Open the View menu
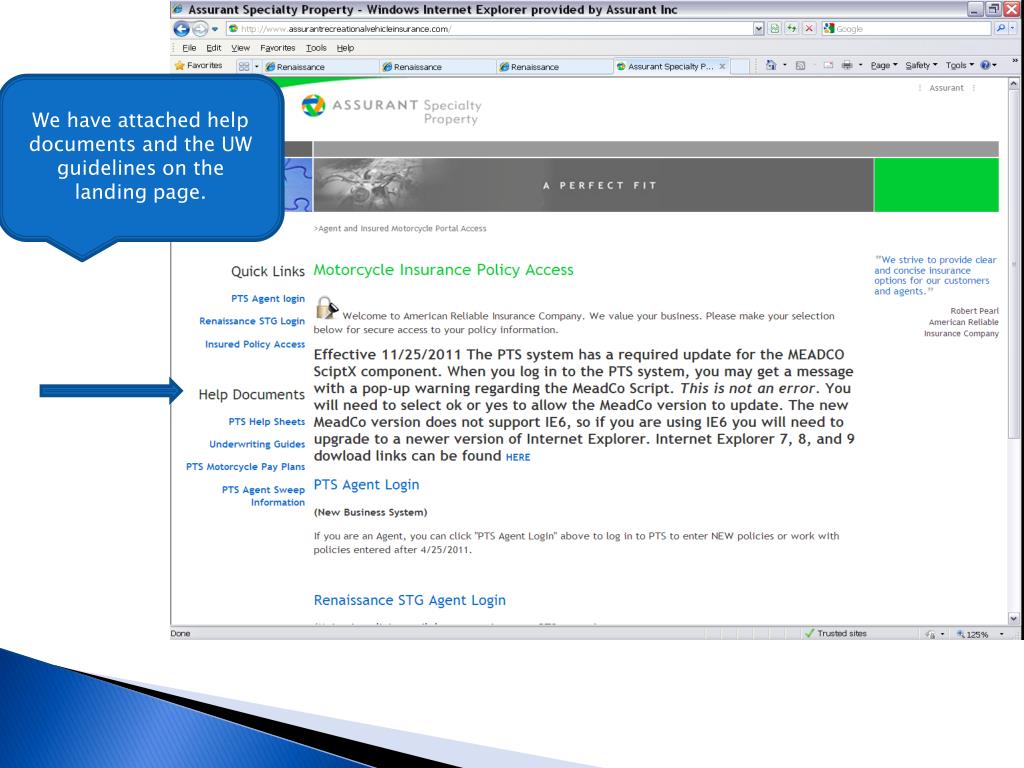 pyautogui.click(x=240, y=48)
